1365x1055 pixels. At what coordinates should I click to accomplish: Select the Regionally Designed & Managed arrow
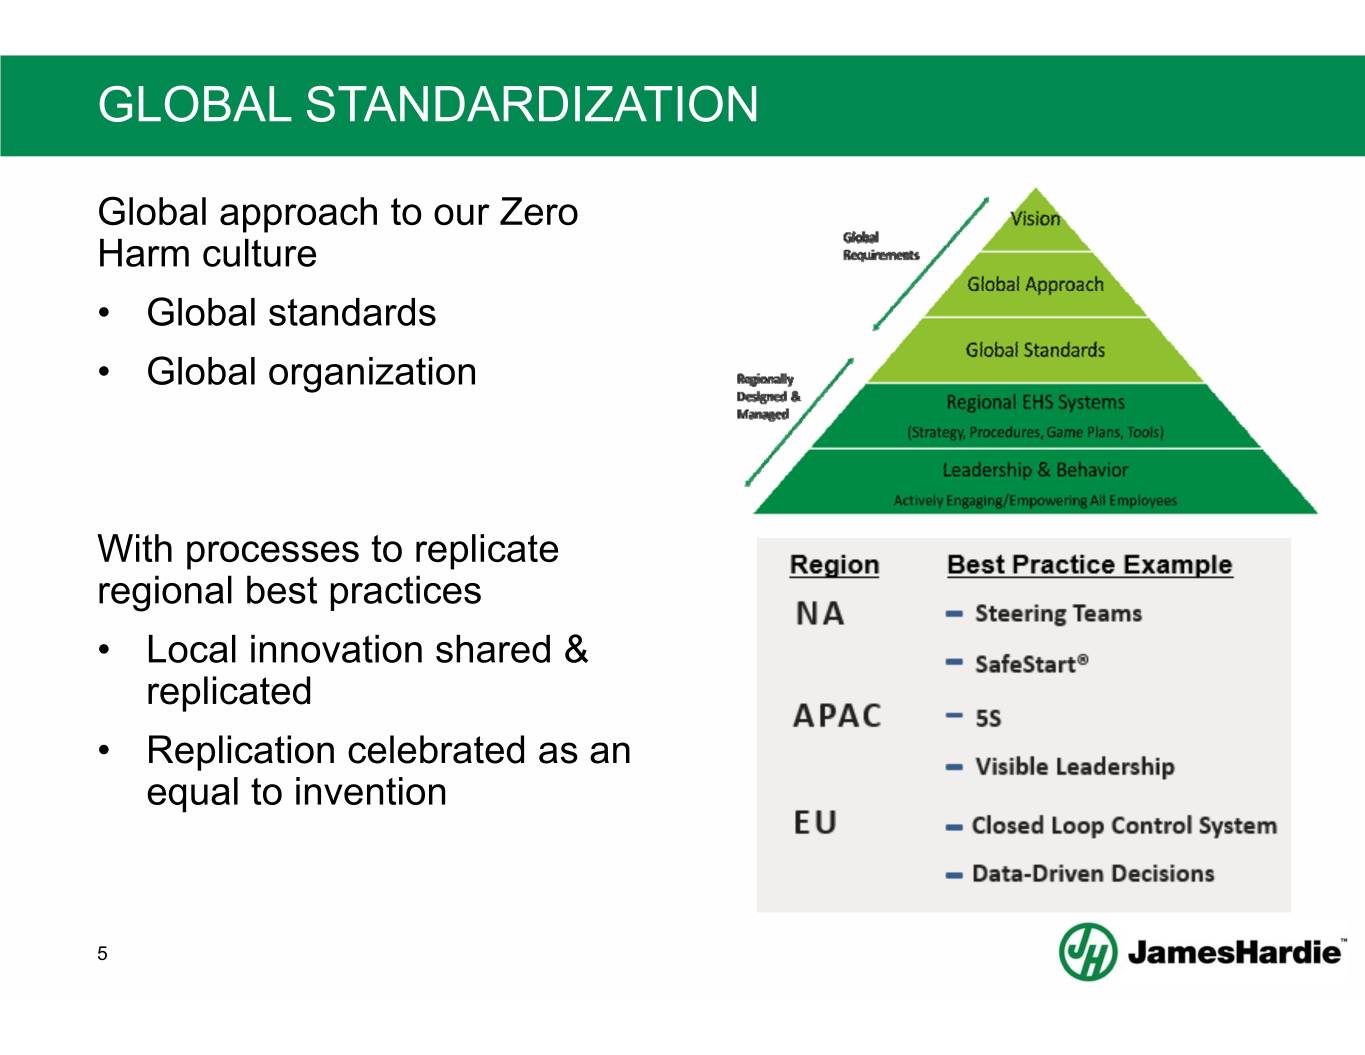click(x=801, y=421)
